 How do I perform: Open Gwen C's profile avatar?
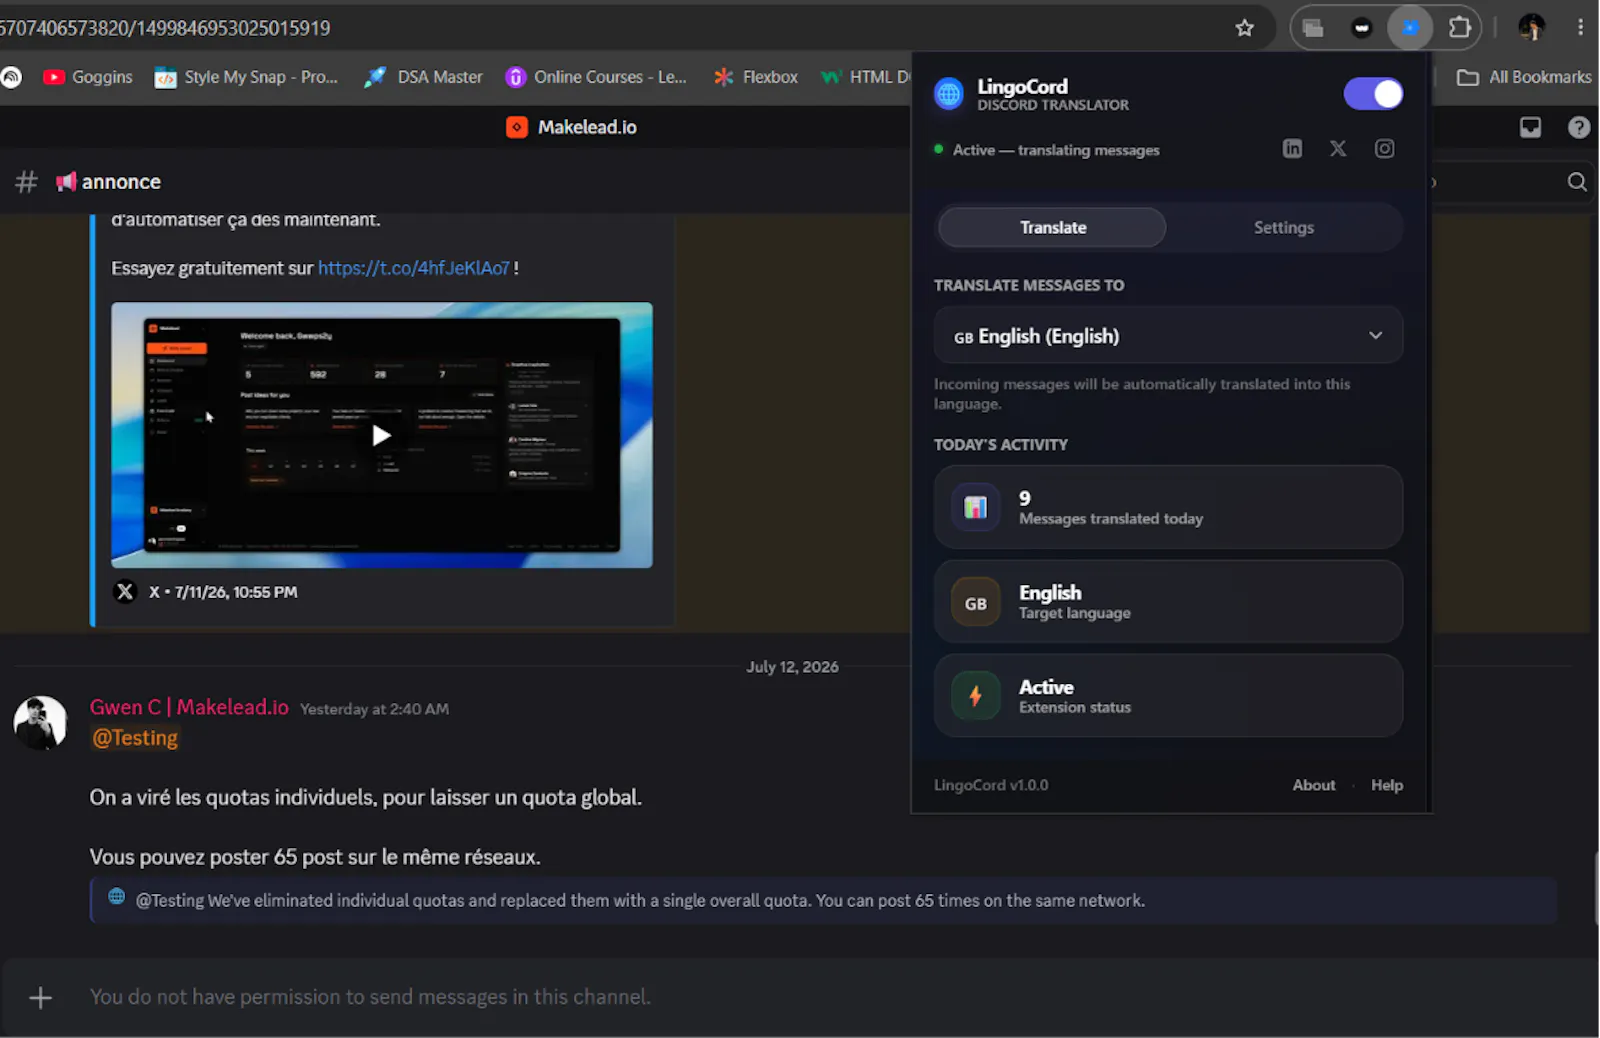40,723
